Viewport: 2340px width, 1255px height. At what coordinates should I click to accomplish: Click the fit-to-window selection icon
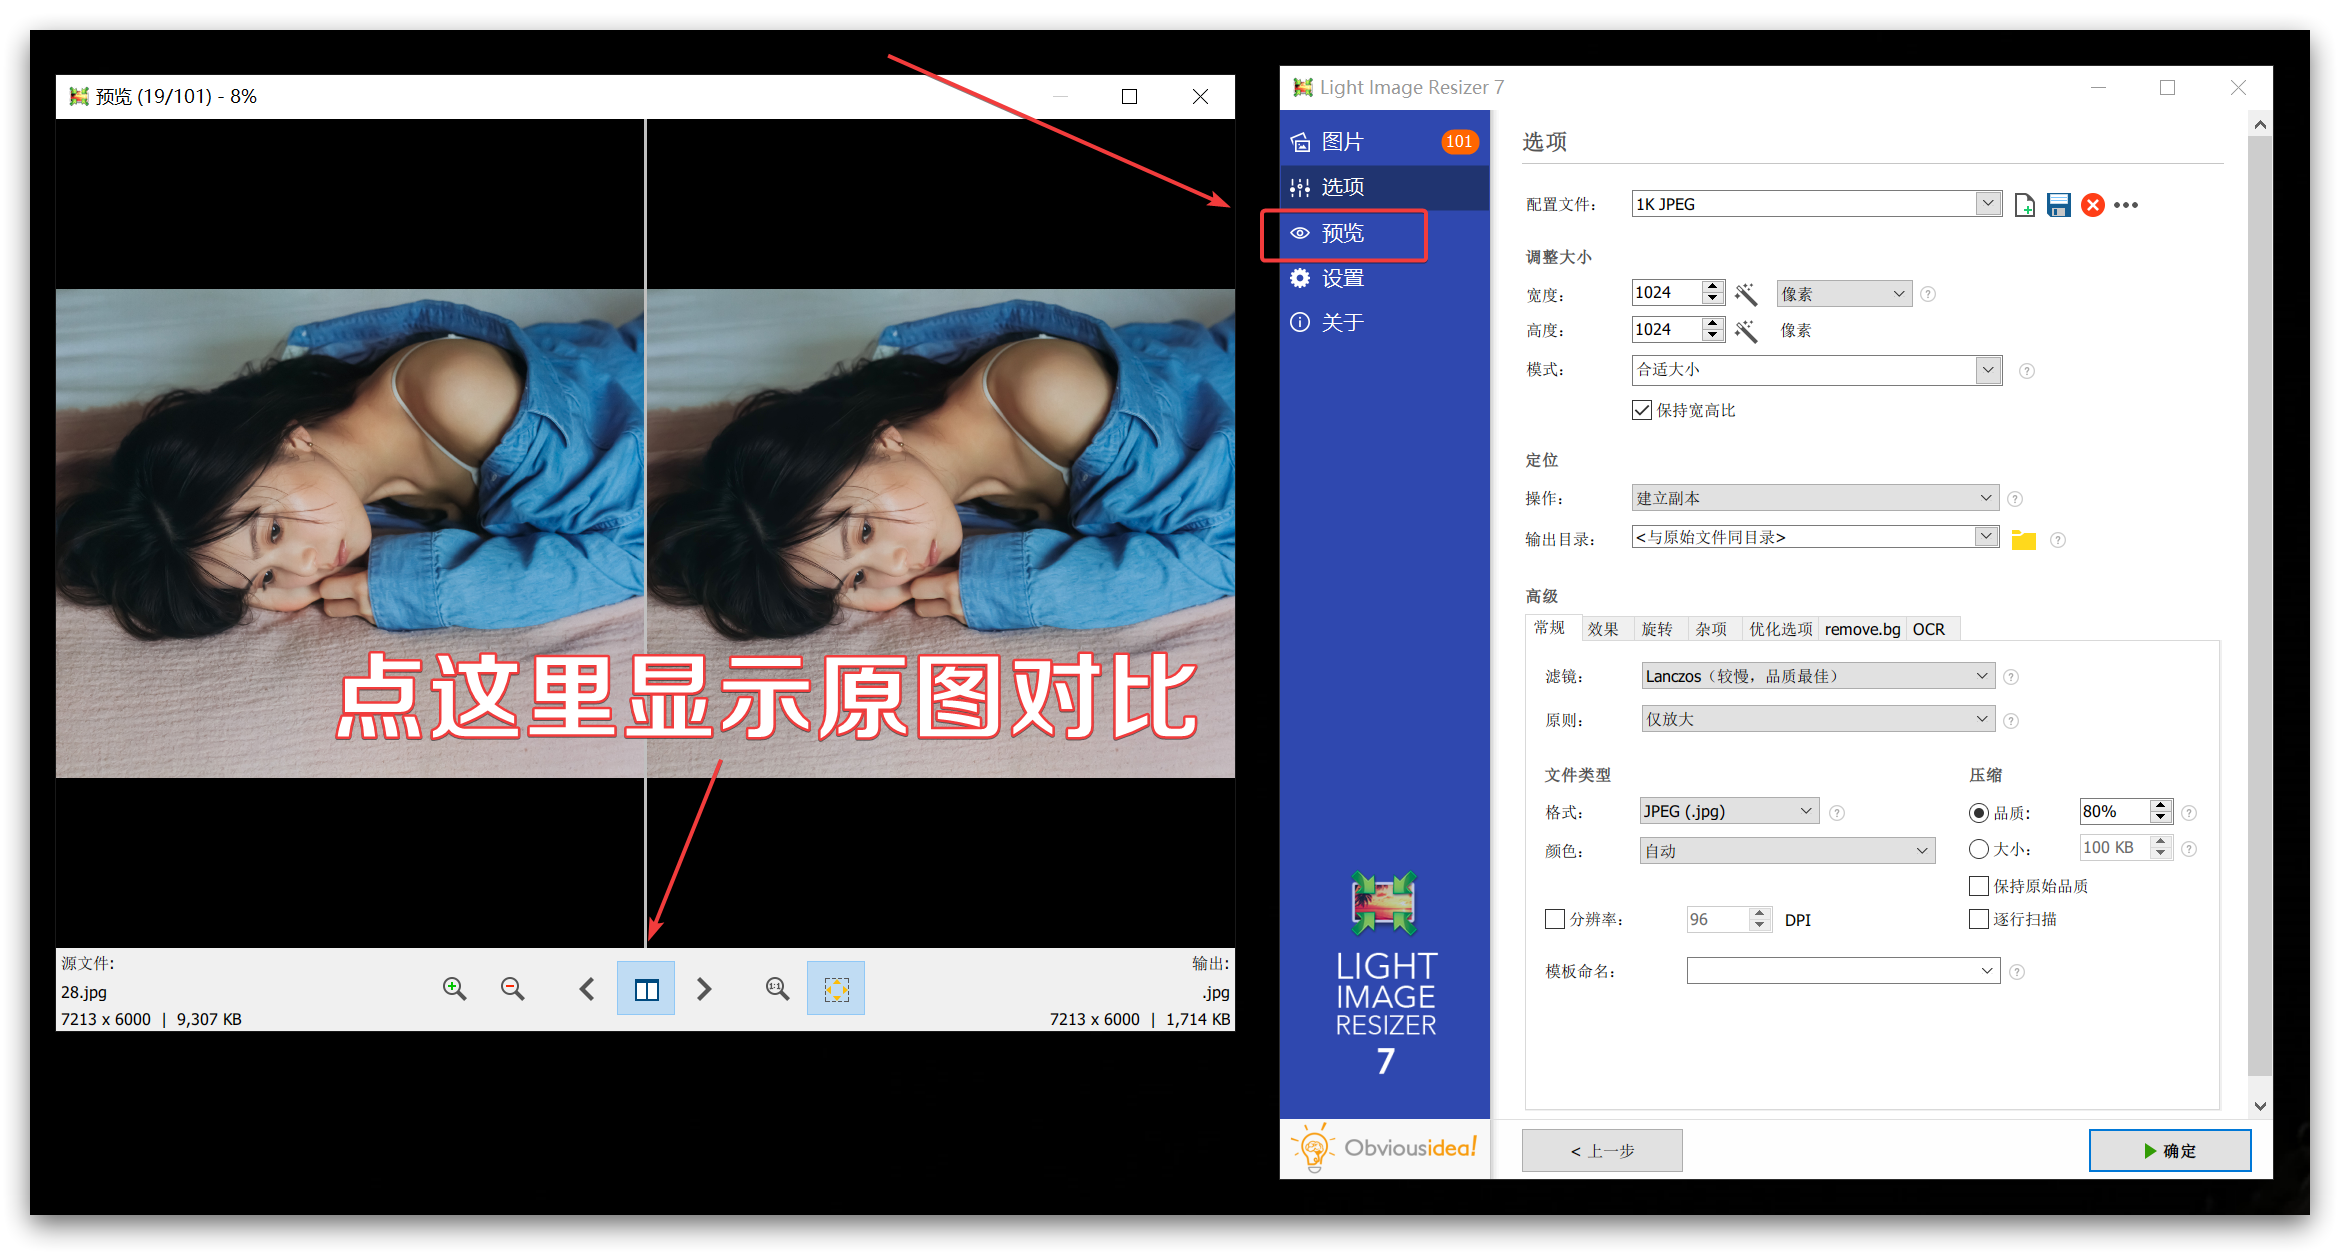pos(836,989)
